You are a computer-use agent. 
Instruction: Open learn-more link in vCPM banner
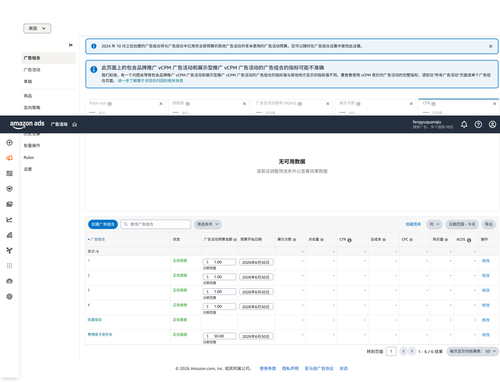coord(150,81)
